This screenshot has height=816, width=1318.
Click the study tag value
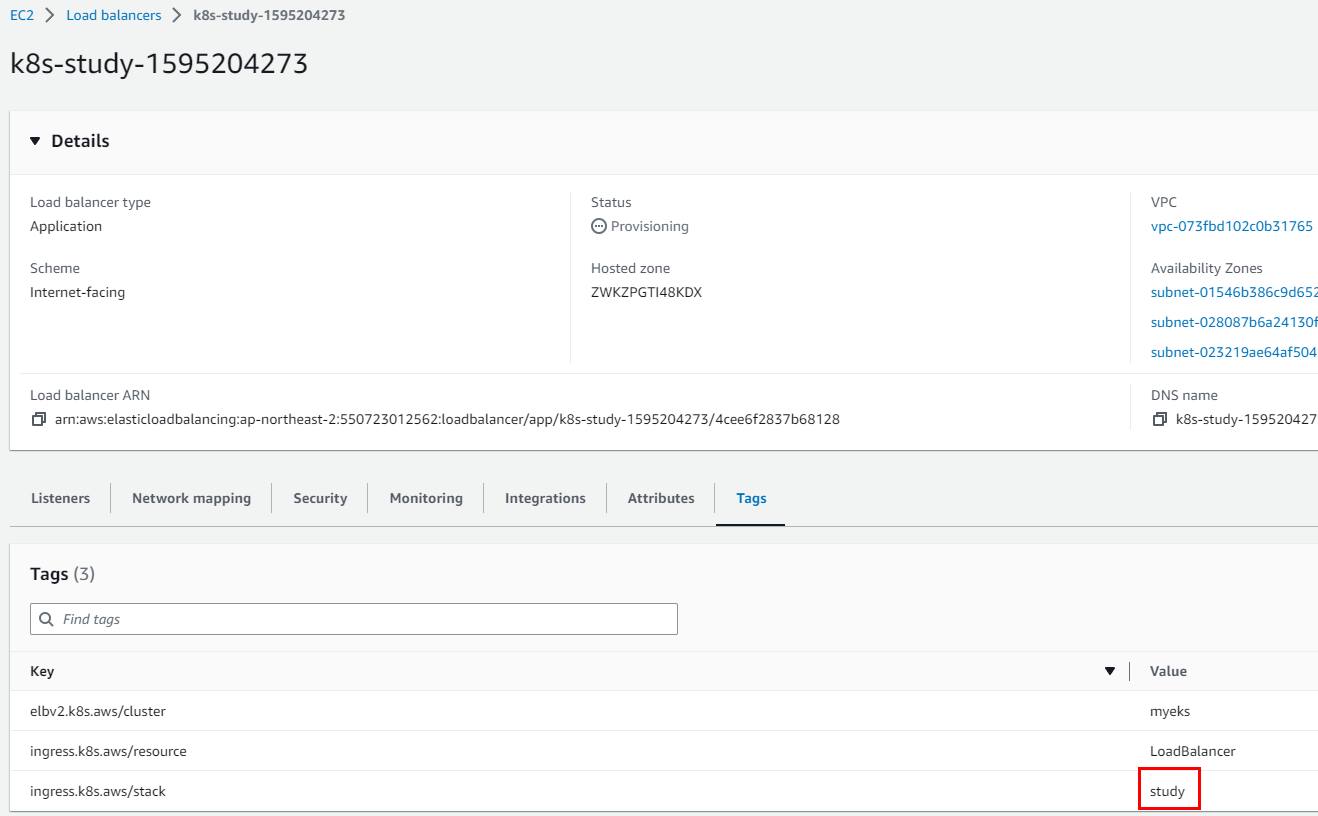pos(1167,791)
